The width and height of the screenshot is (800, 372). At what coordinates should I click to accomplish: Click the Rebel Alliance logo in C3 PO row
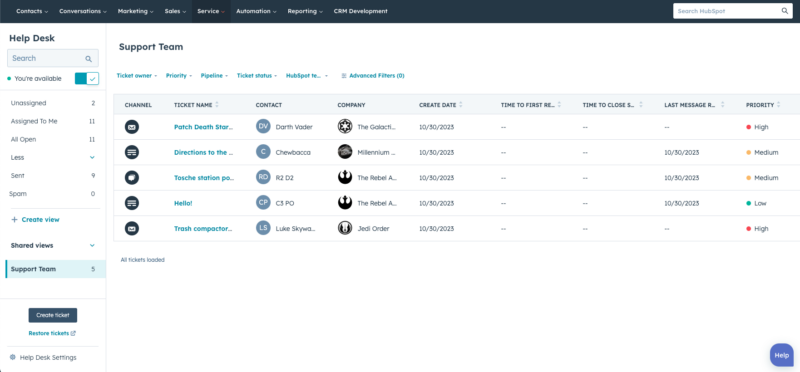pos(345,203)
